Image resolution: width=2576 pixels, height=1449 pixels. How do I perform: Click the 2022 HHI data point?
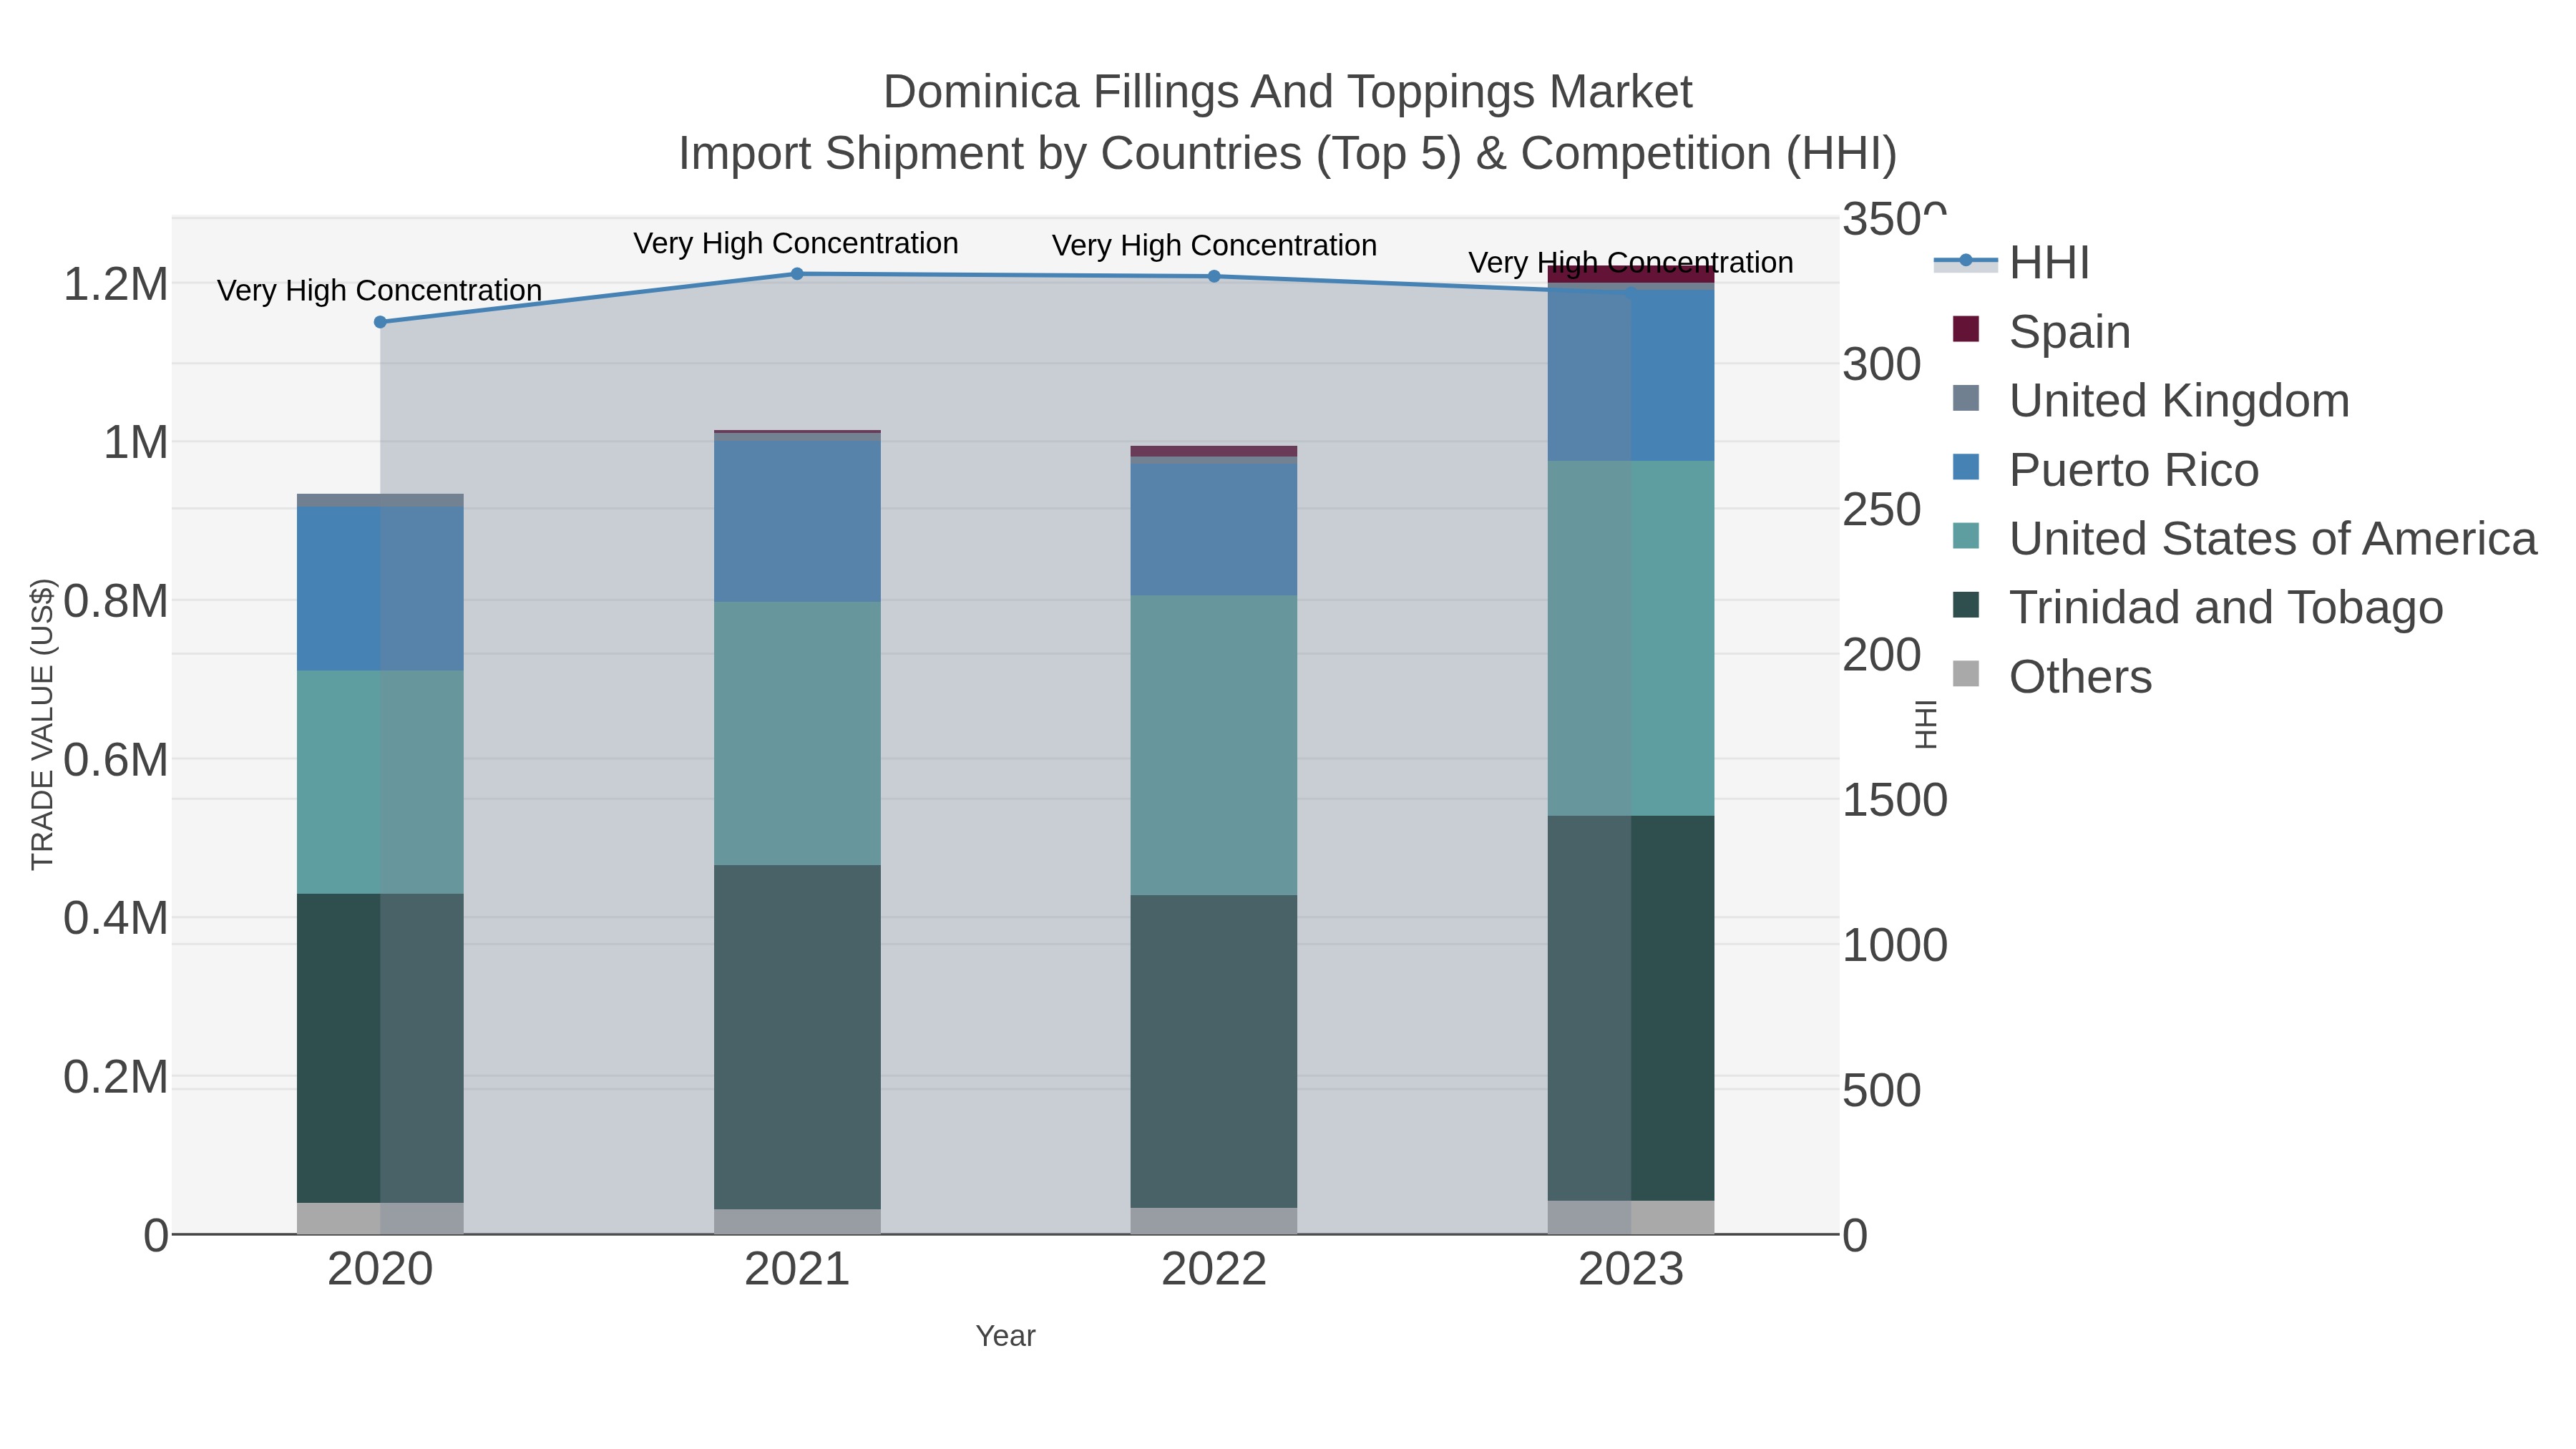click(1214, 276)
